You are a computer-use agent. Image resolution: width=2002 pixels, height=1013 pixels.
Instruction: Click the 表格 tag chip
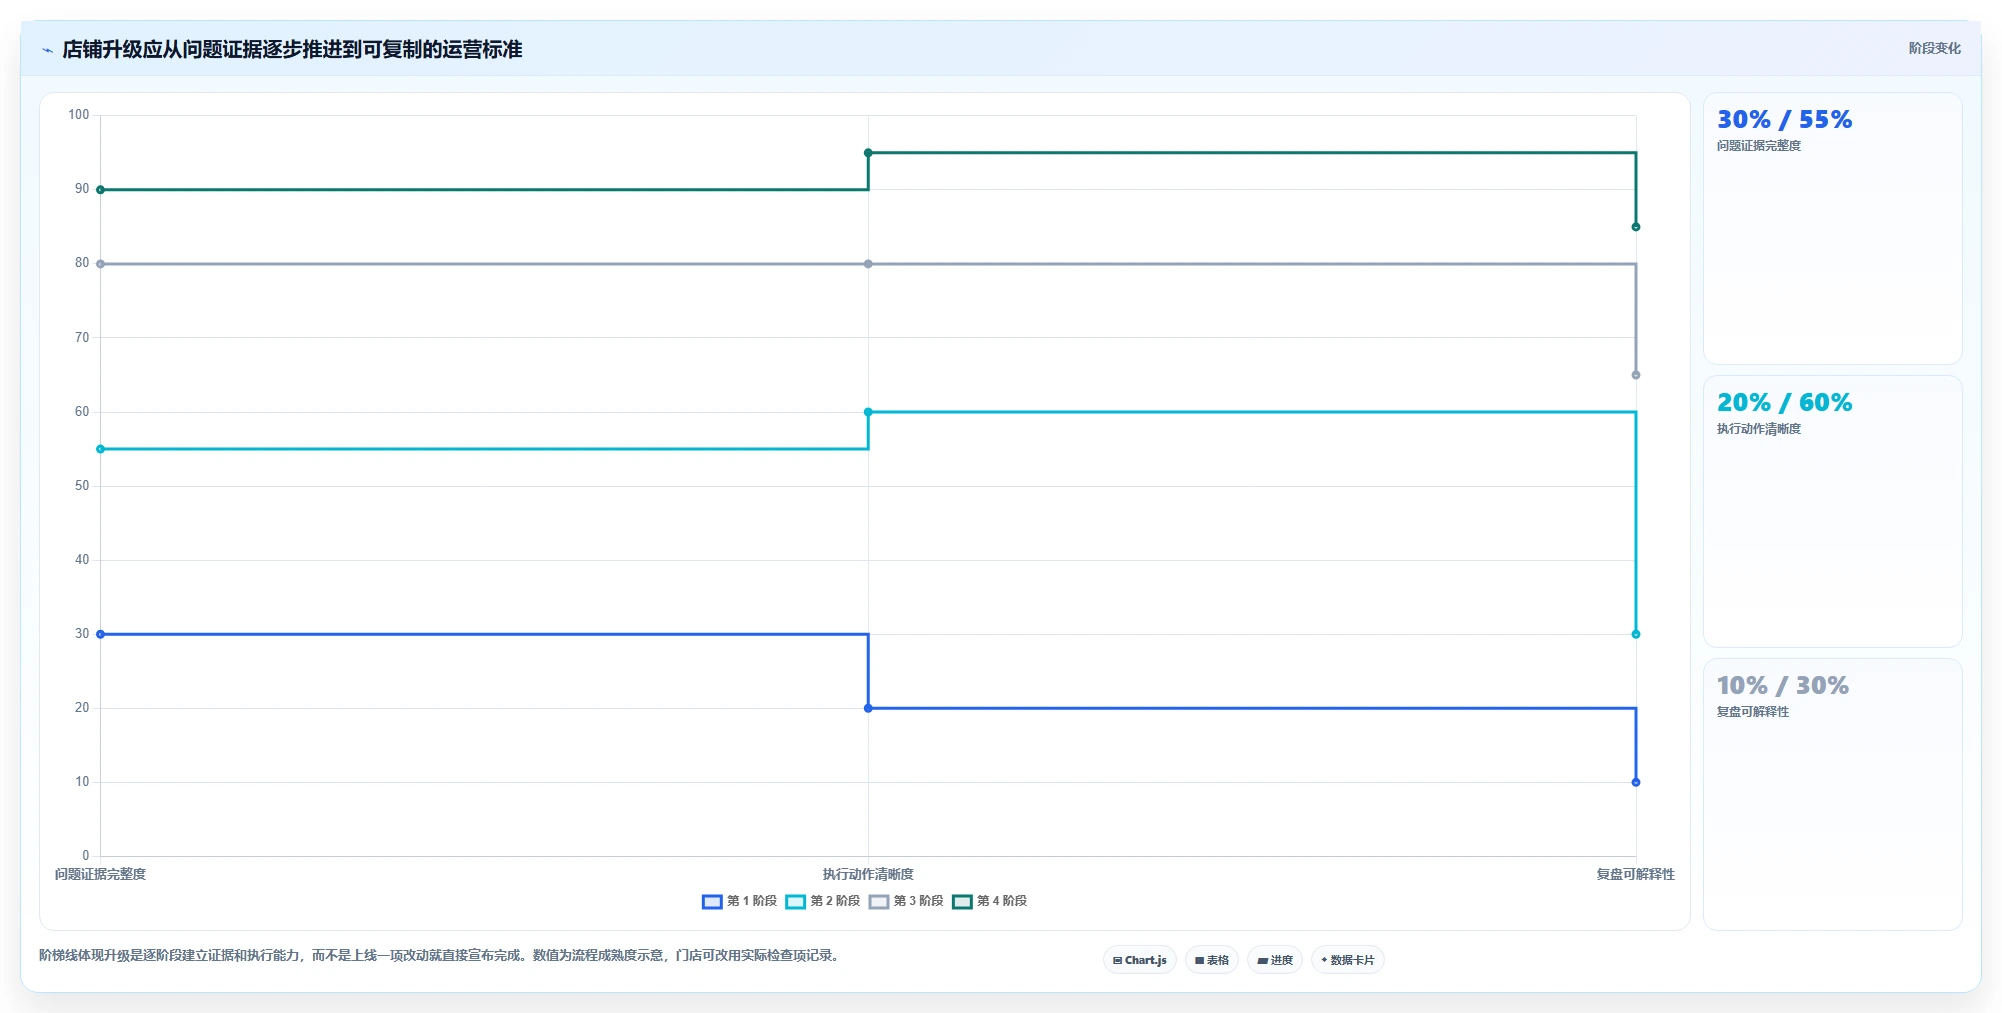click(1212, 960)
